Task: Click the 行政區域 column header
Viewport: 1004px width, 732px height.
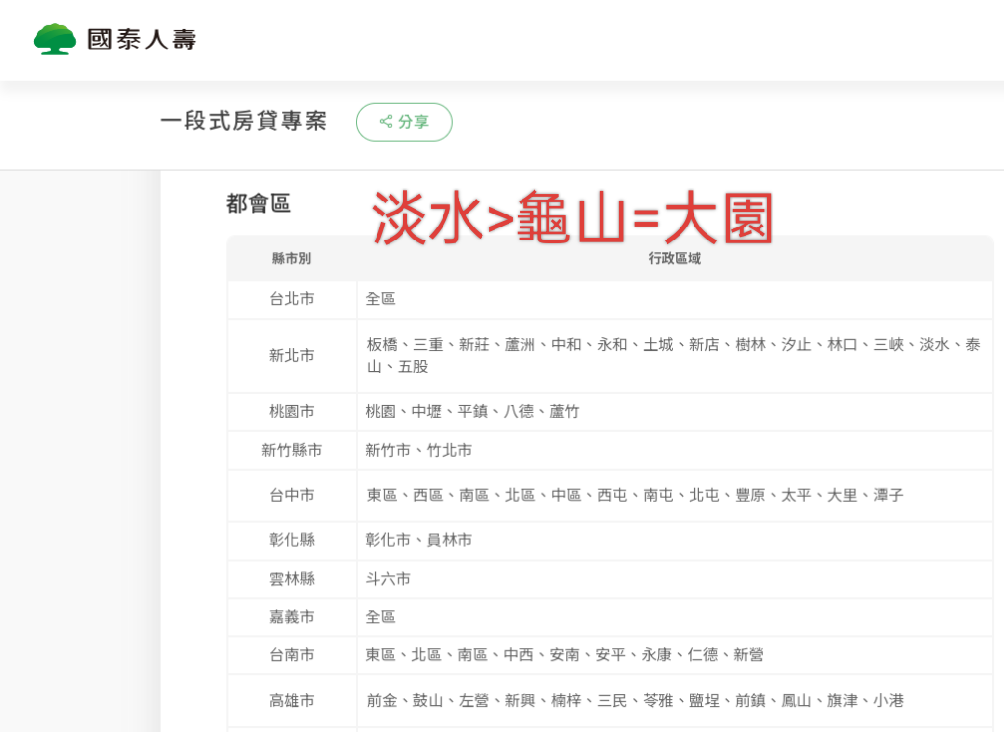Action: tap(674, 259)
